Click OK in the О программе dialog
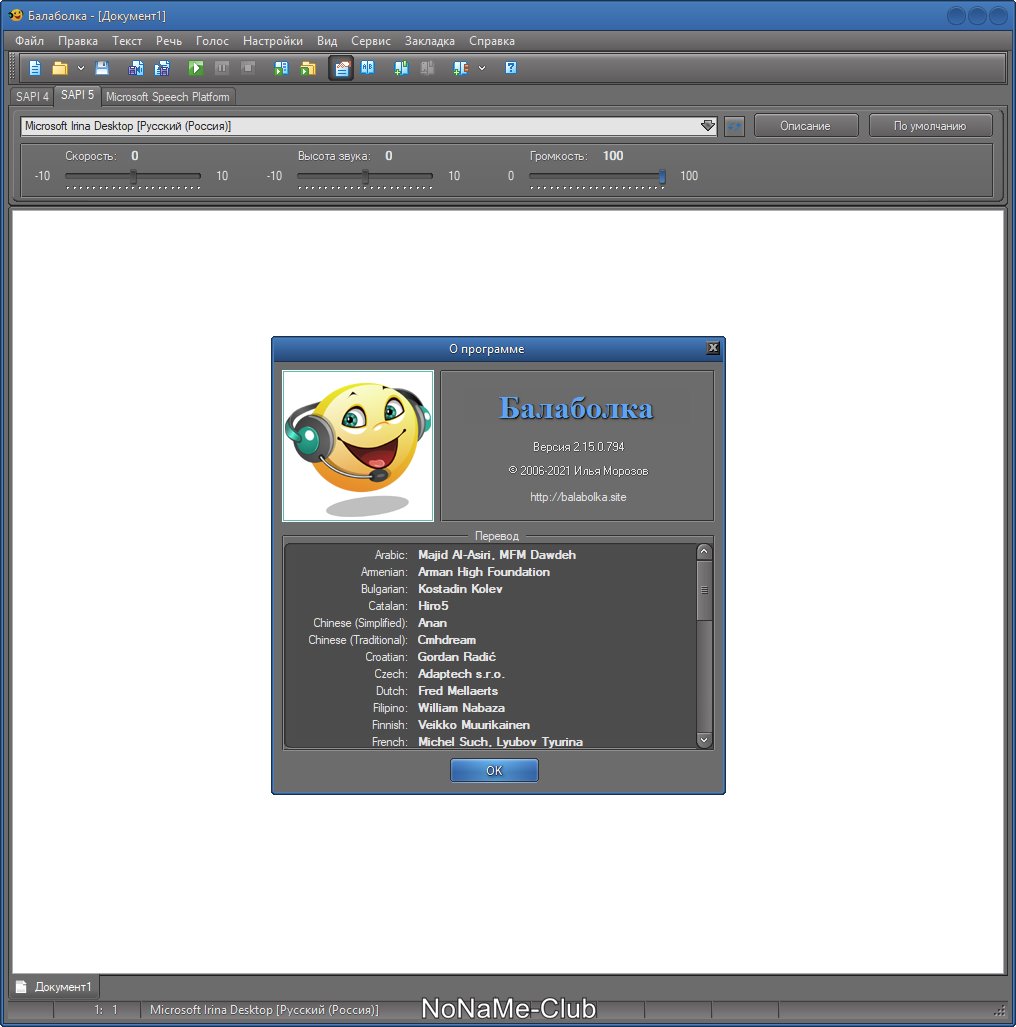1016x1027 pixels. coord(494,770)
